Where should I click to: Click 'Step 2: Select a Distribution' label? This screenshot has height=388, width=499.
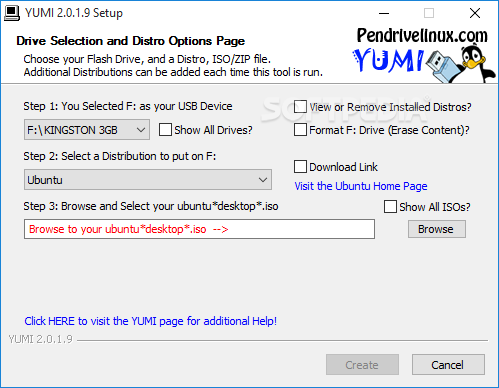click(x=120, y=156)
